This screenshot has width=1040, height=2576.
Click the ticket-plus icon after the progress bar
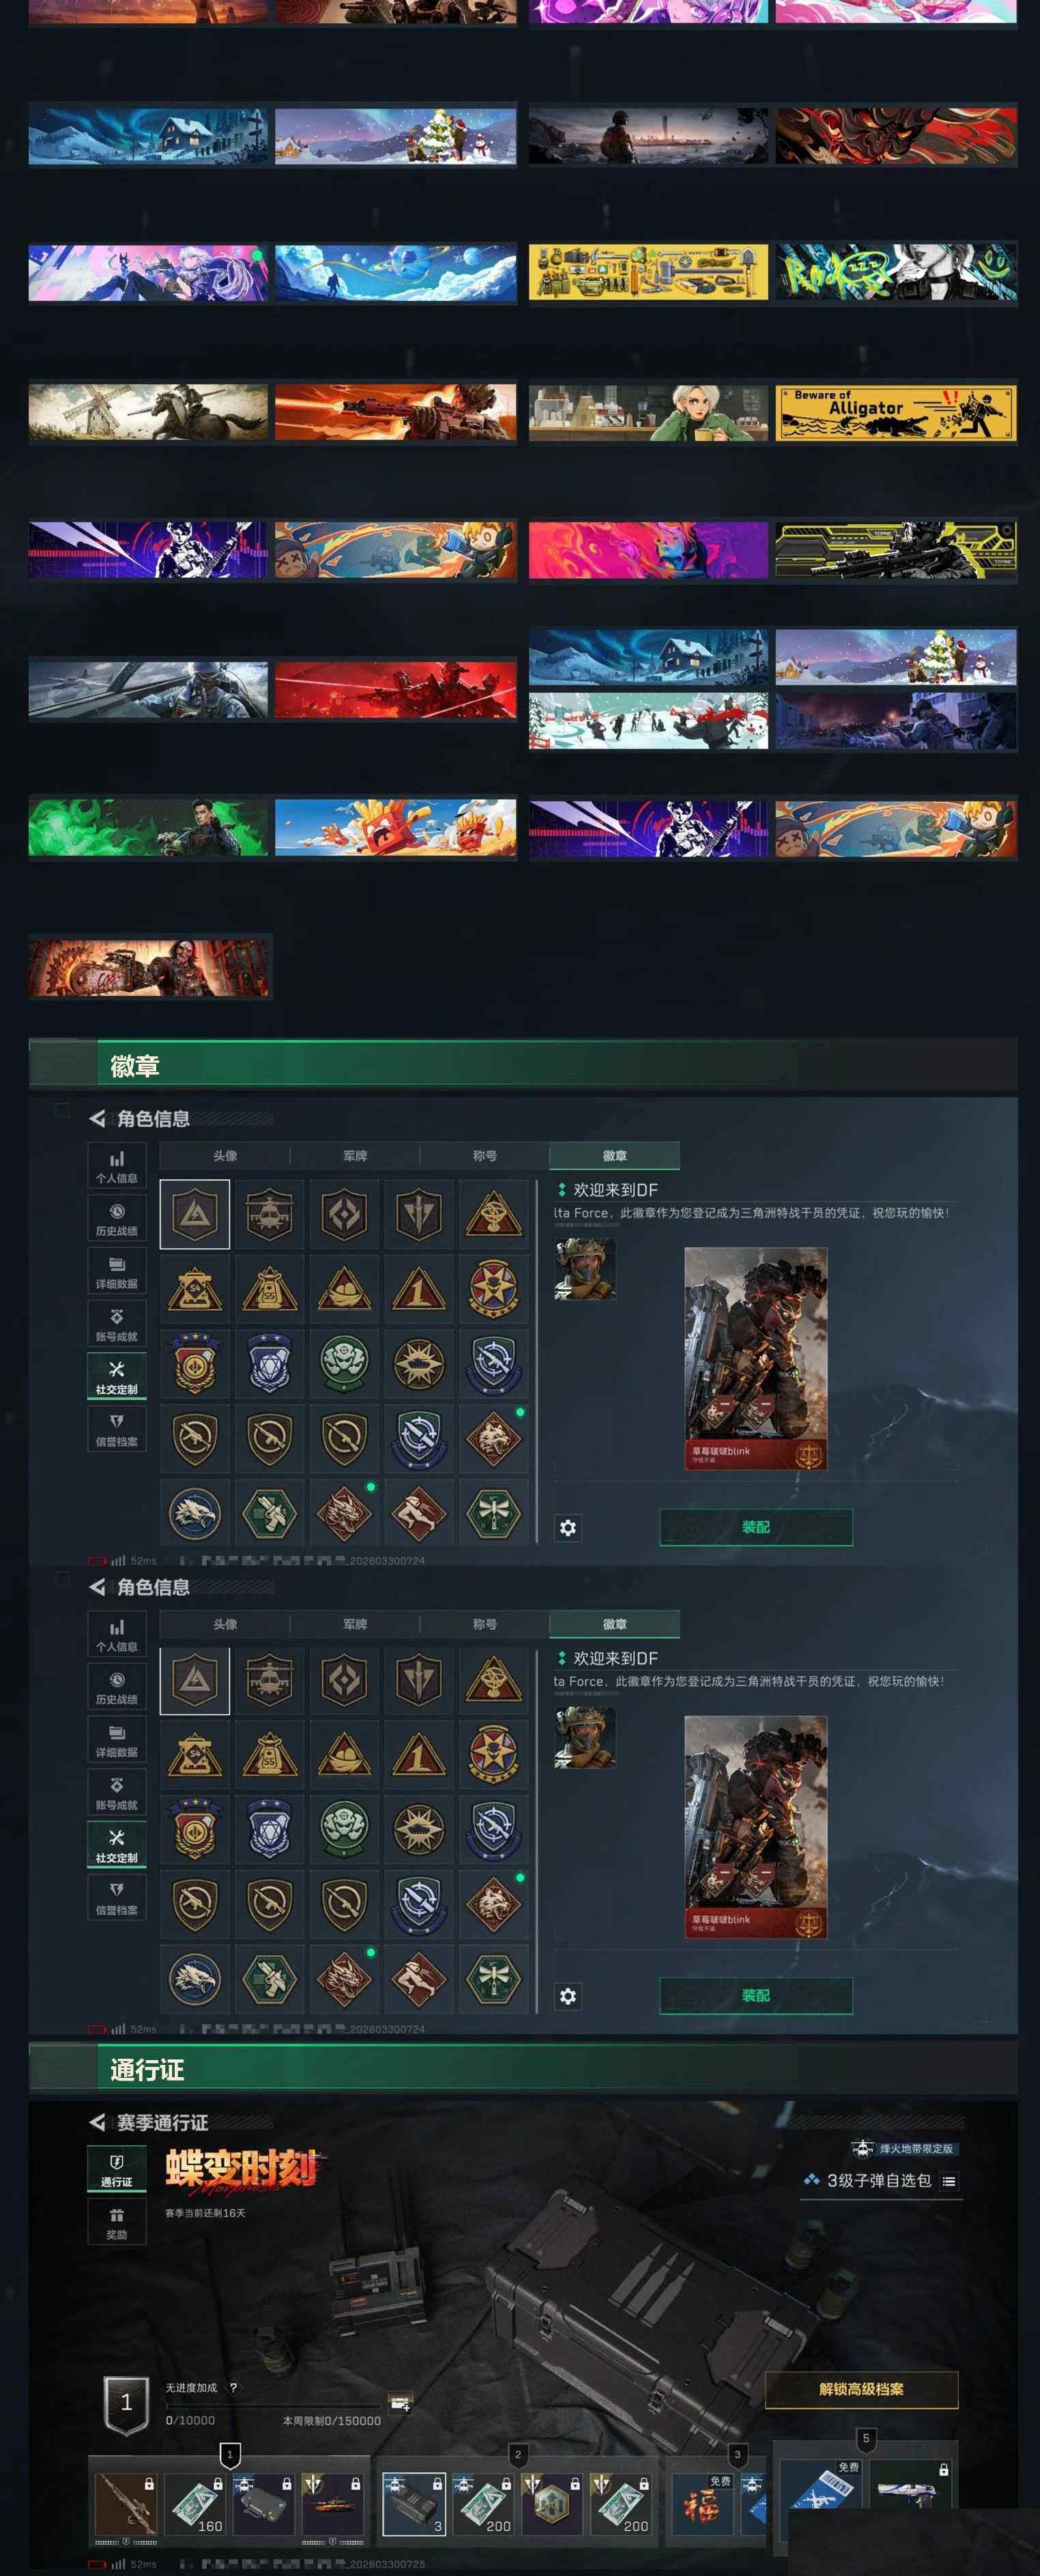click(400, 2404)
